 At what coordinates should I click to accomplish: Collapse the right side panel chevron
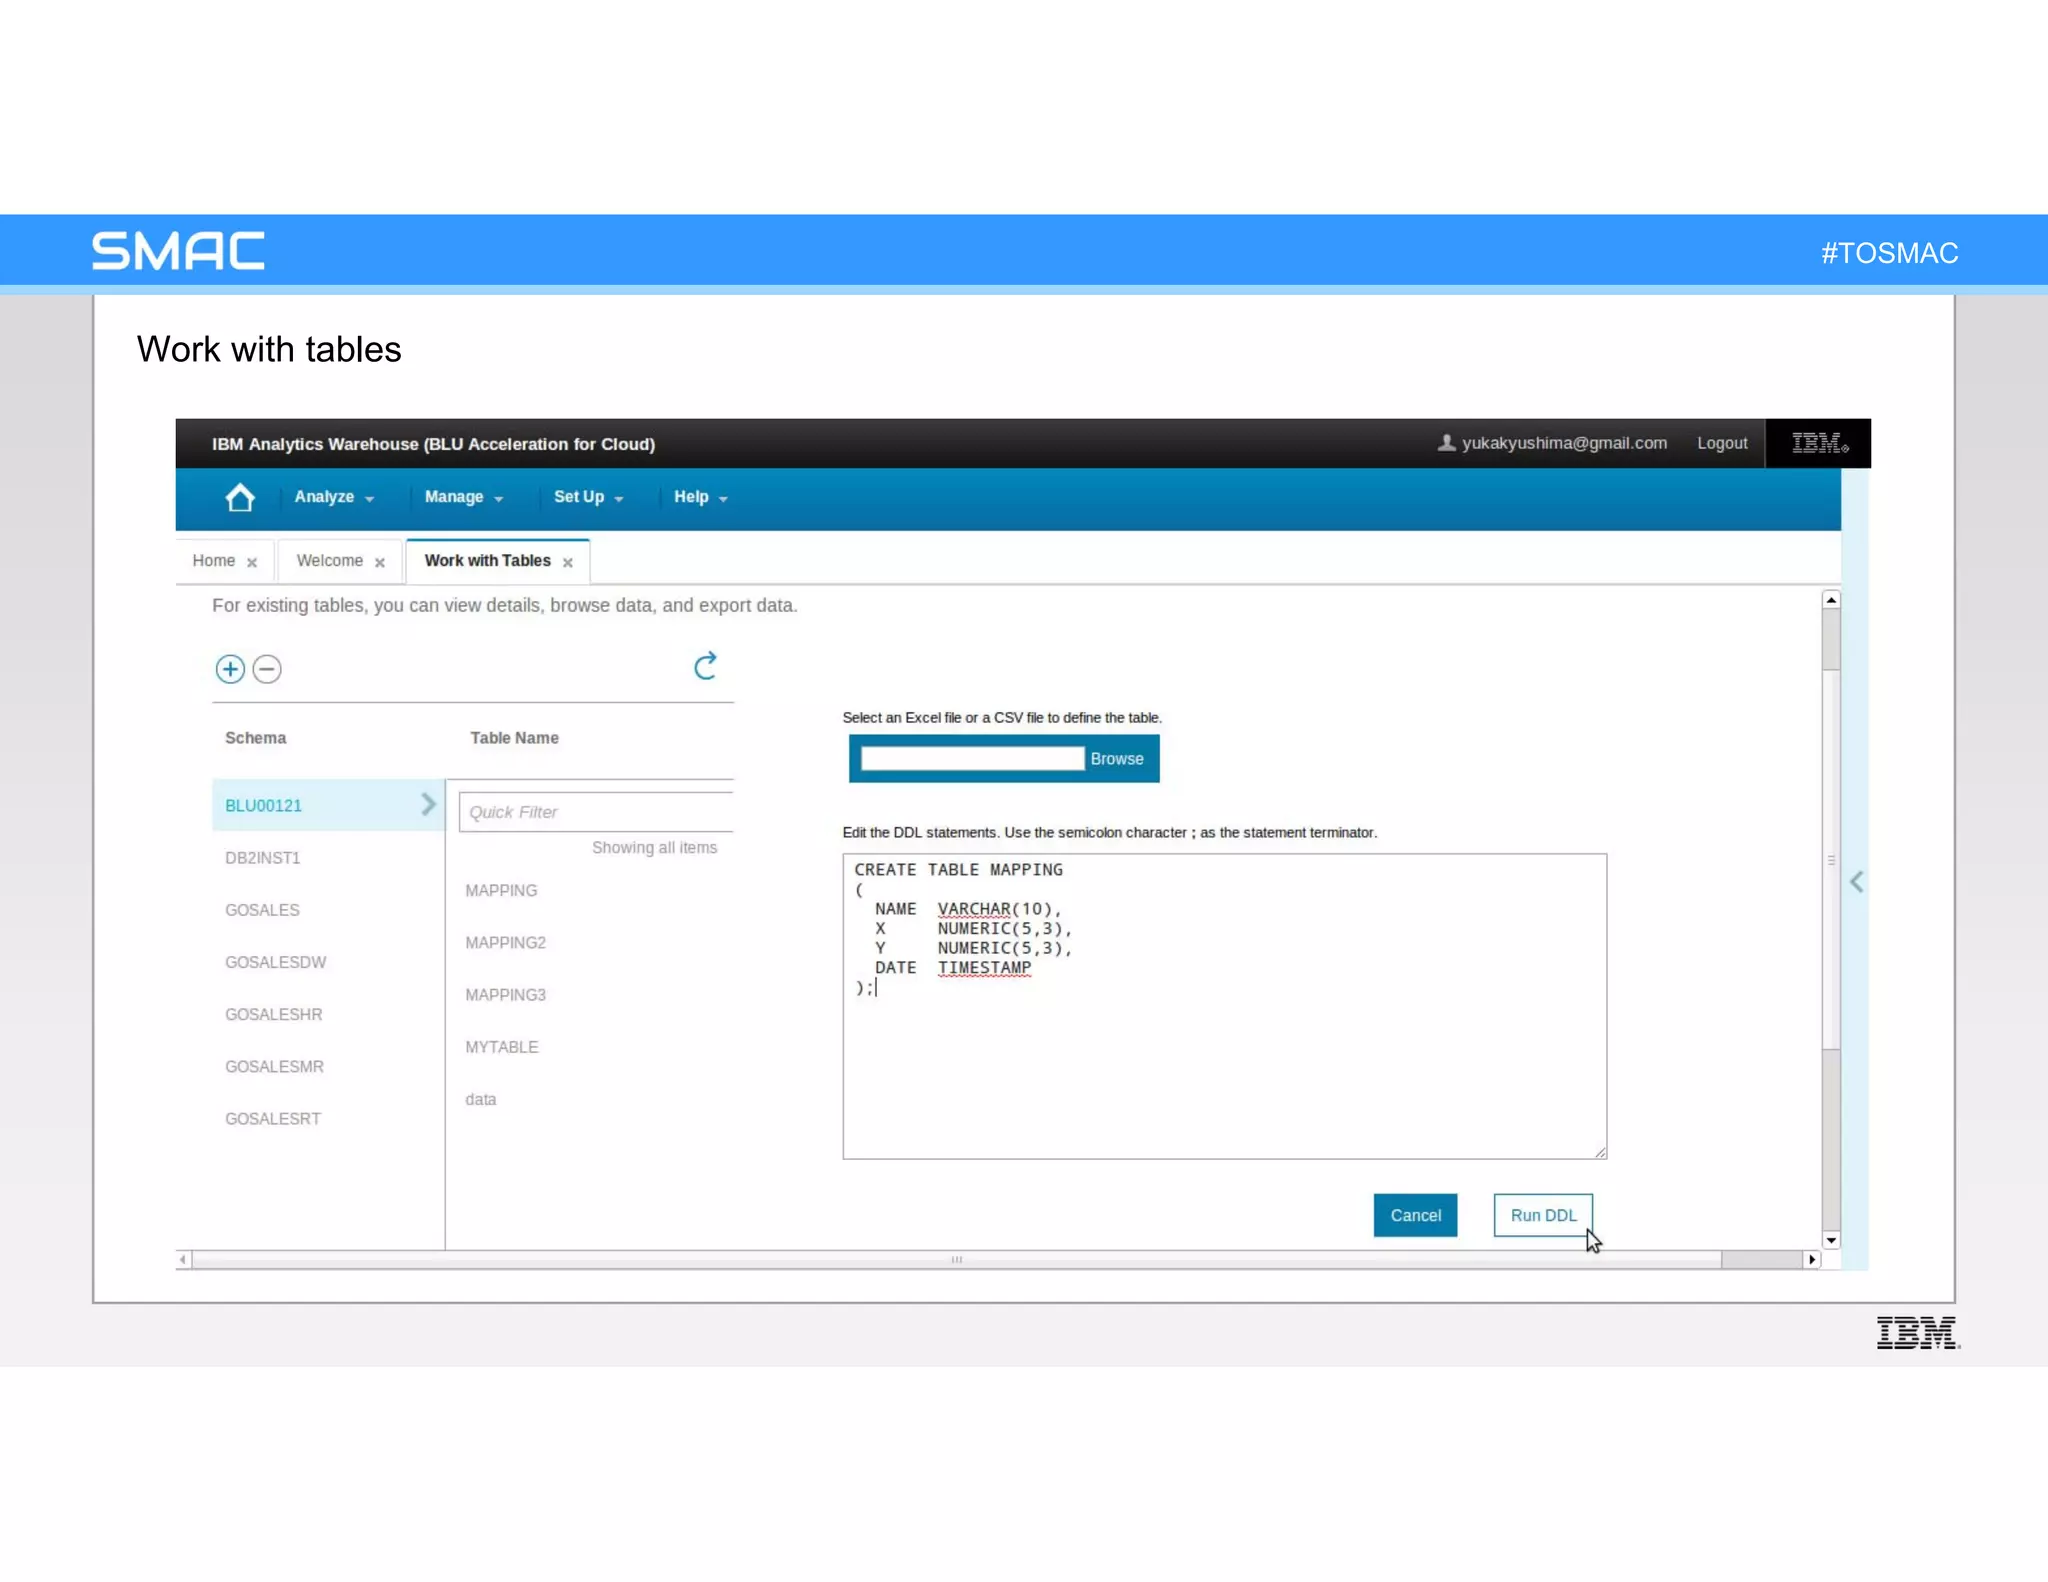click(x=1856, y=882)
